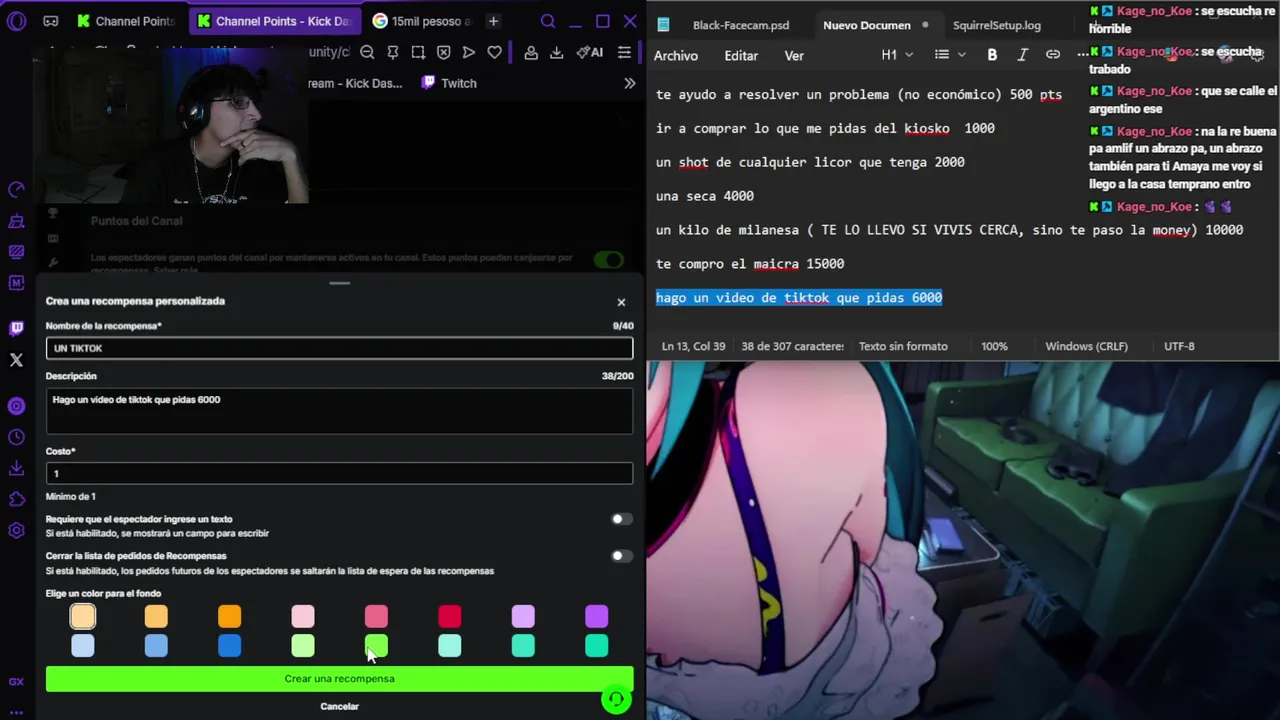The height and width of the screenshot is (720, 1280).
Task: Click the player arrow icon in address bar
Action: pyautogui.click(x=469, y=53)
